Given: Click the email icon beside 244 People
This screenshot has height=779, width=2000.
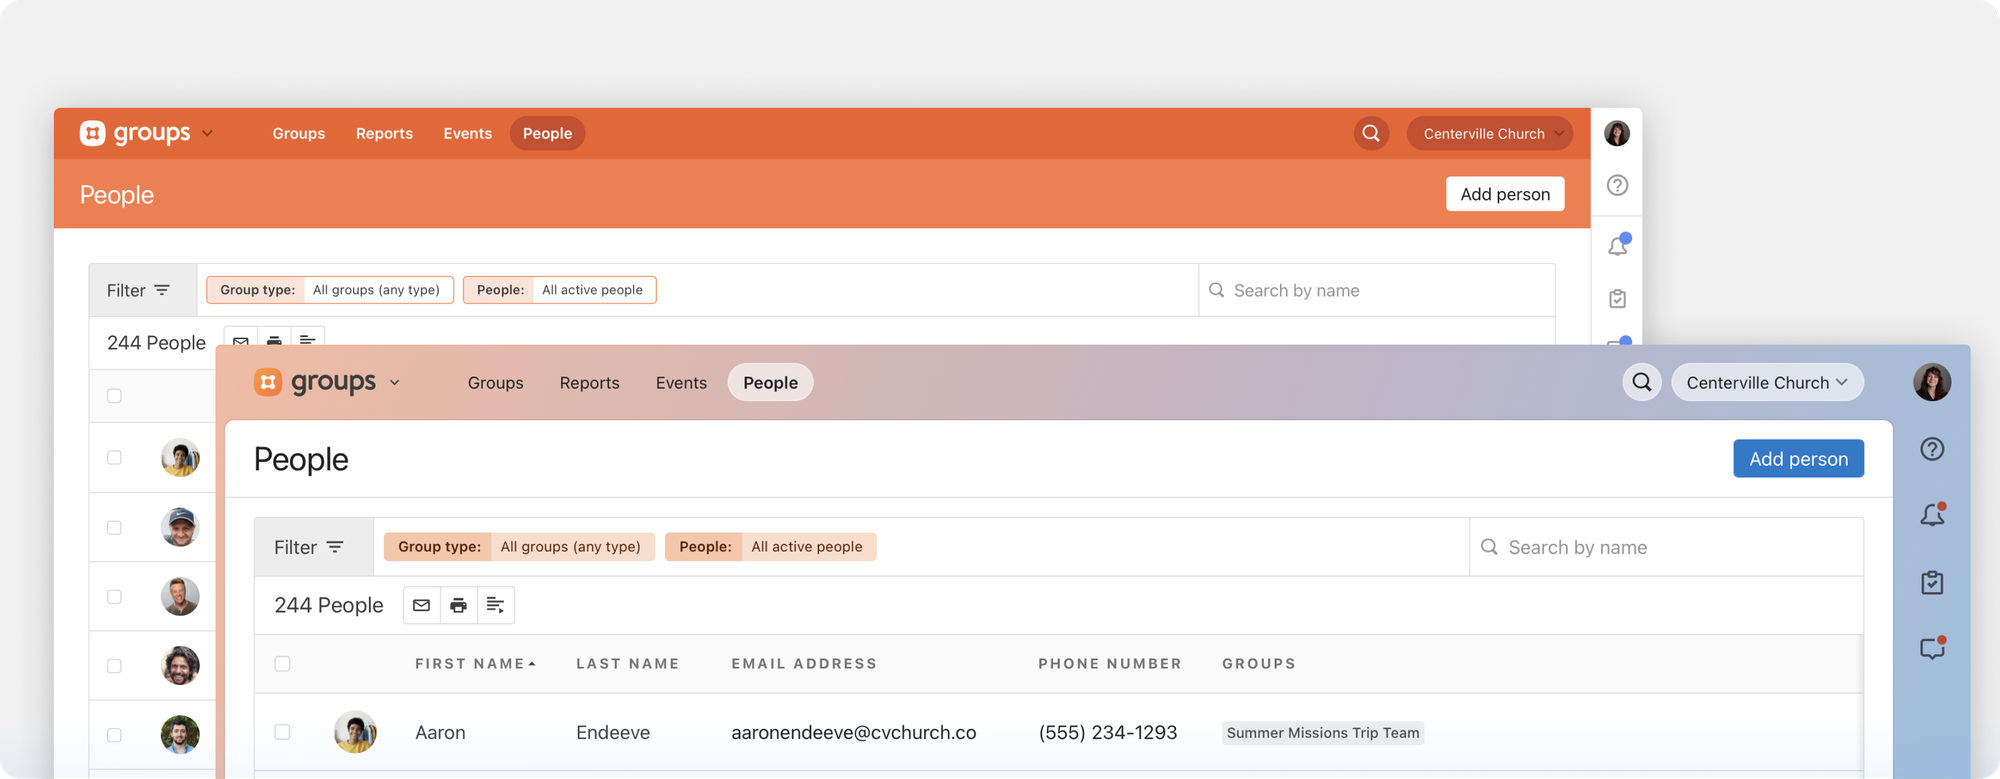Looking at the screenshot, I should click(421, 605).
